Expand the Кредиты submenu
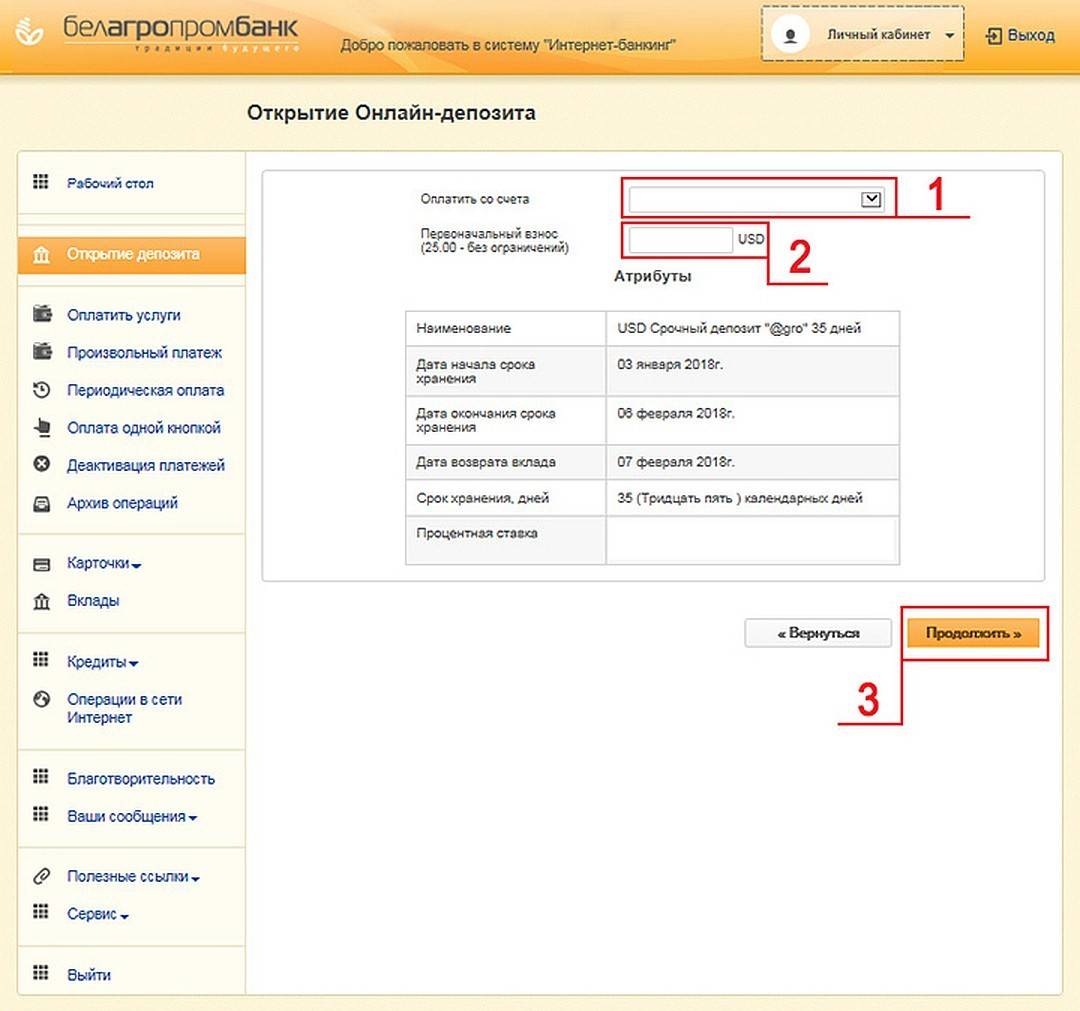Image resolution: width=1080 pixels, height=1011 pixels. (102, 662)
